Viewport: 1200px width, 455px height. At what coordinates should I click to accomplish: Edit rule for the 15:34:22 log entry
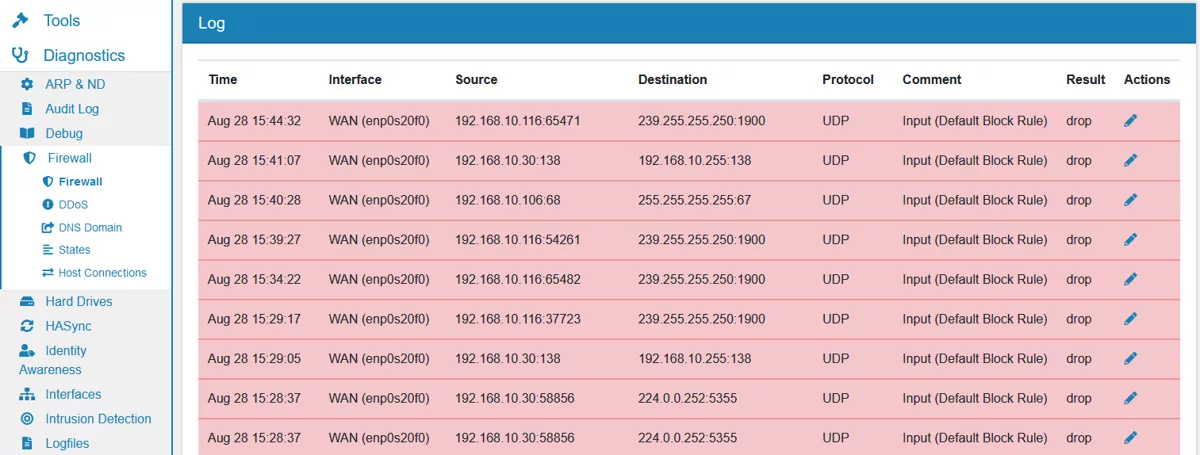[x=1130, y=279]
